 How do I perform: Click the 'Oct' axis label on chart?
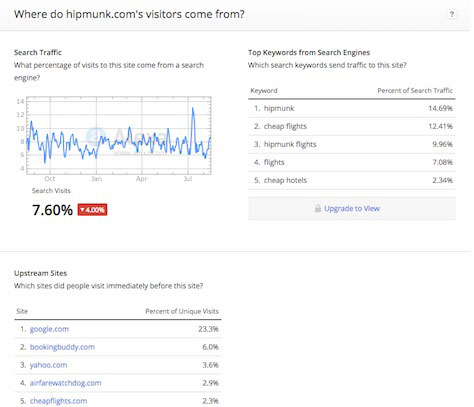point(50,179)
